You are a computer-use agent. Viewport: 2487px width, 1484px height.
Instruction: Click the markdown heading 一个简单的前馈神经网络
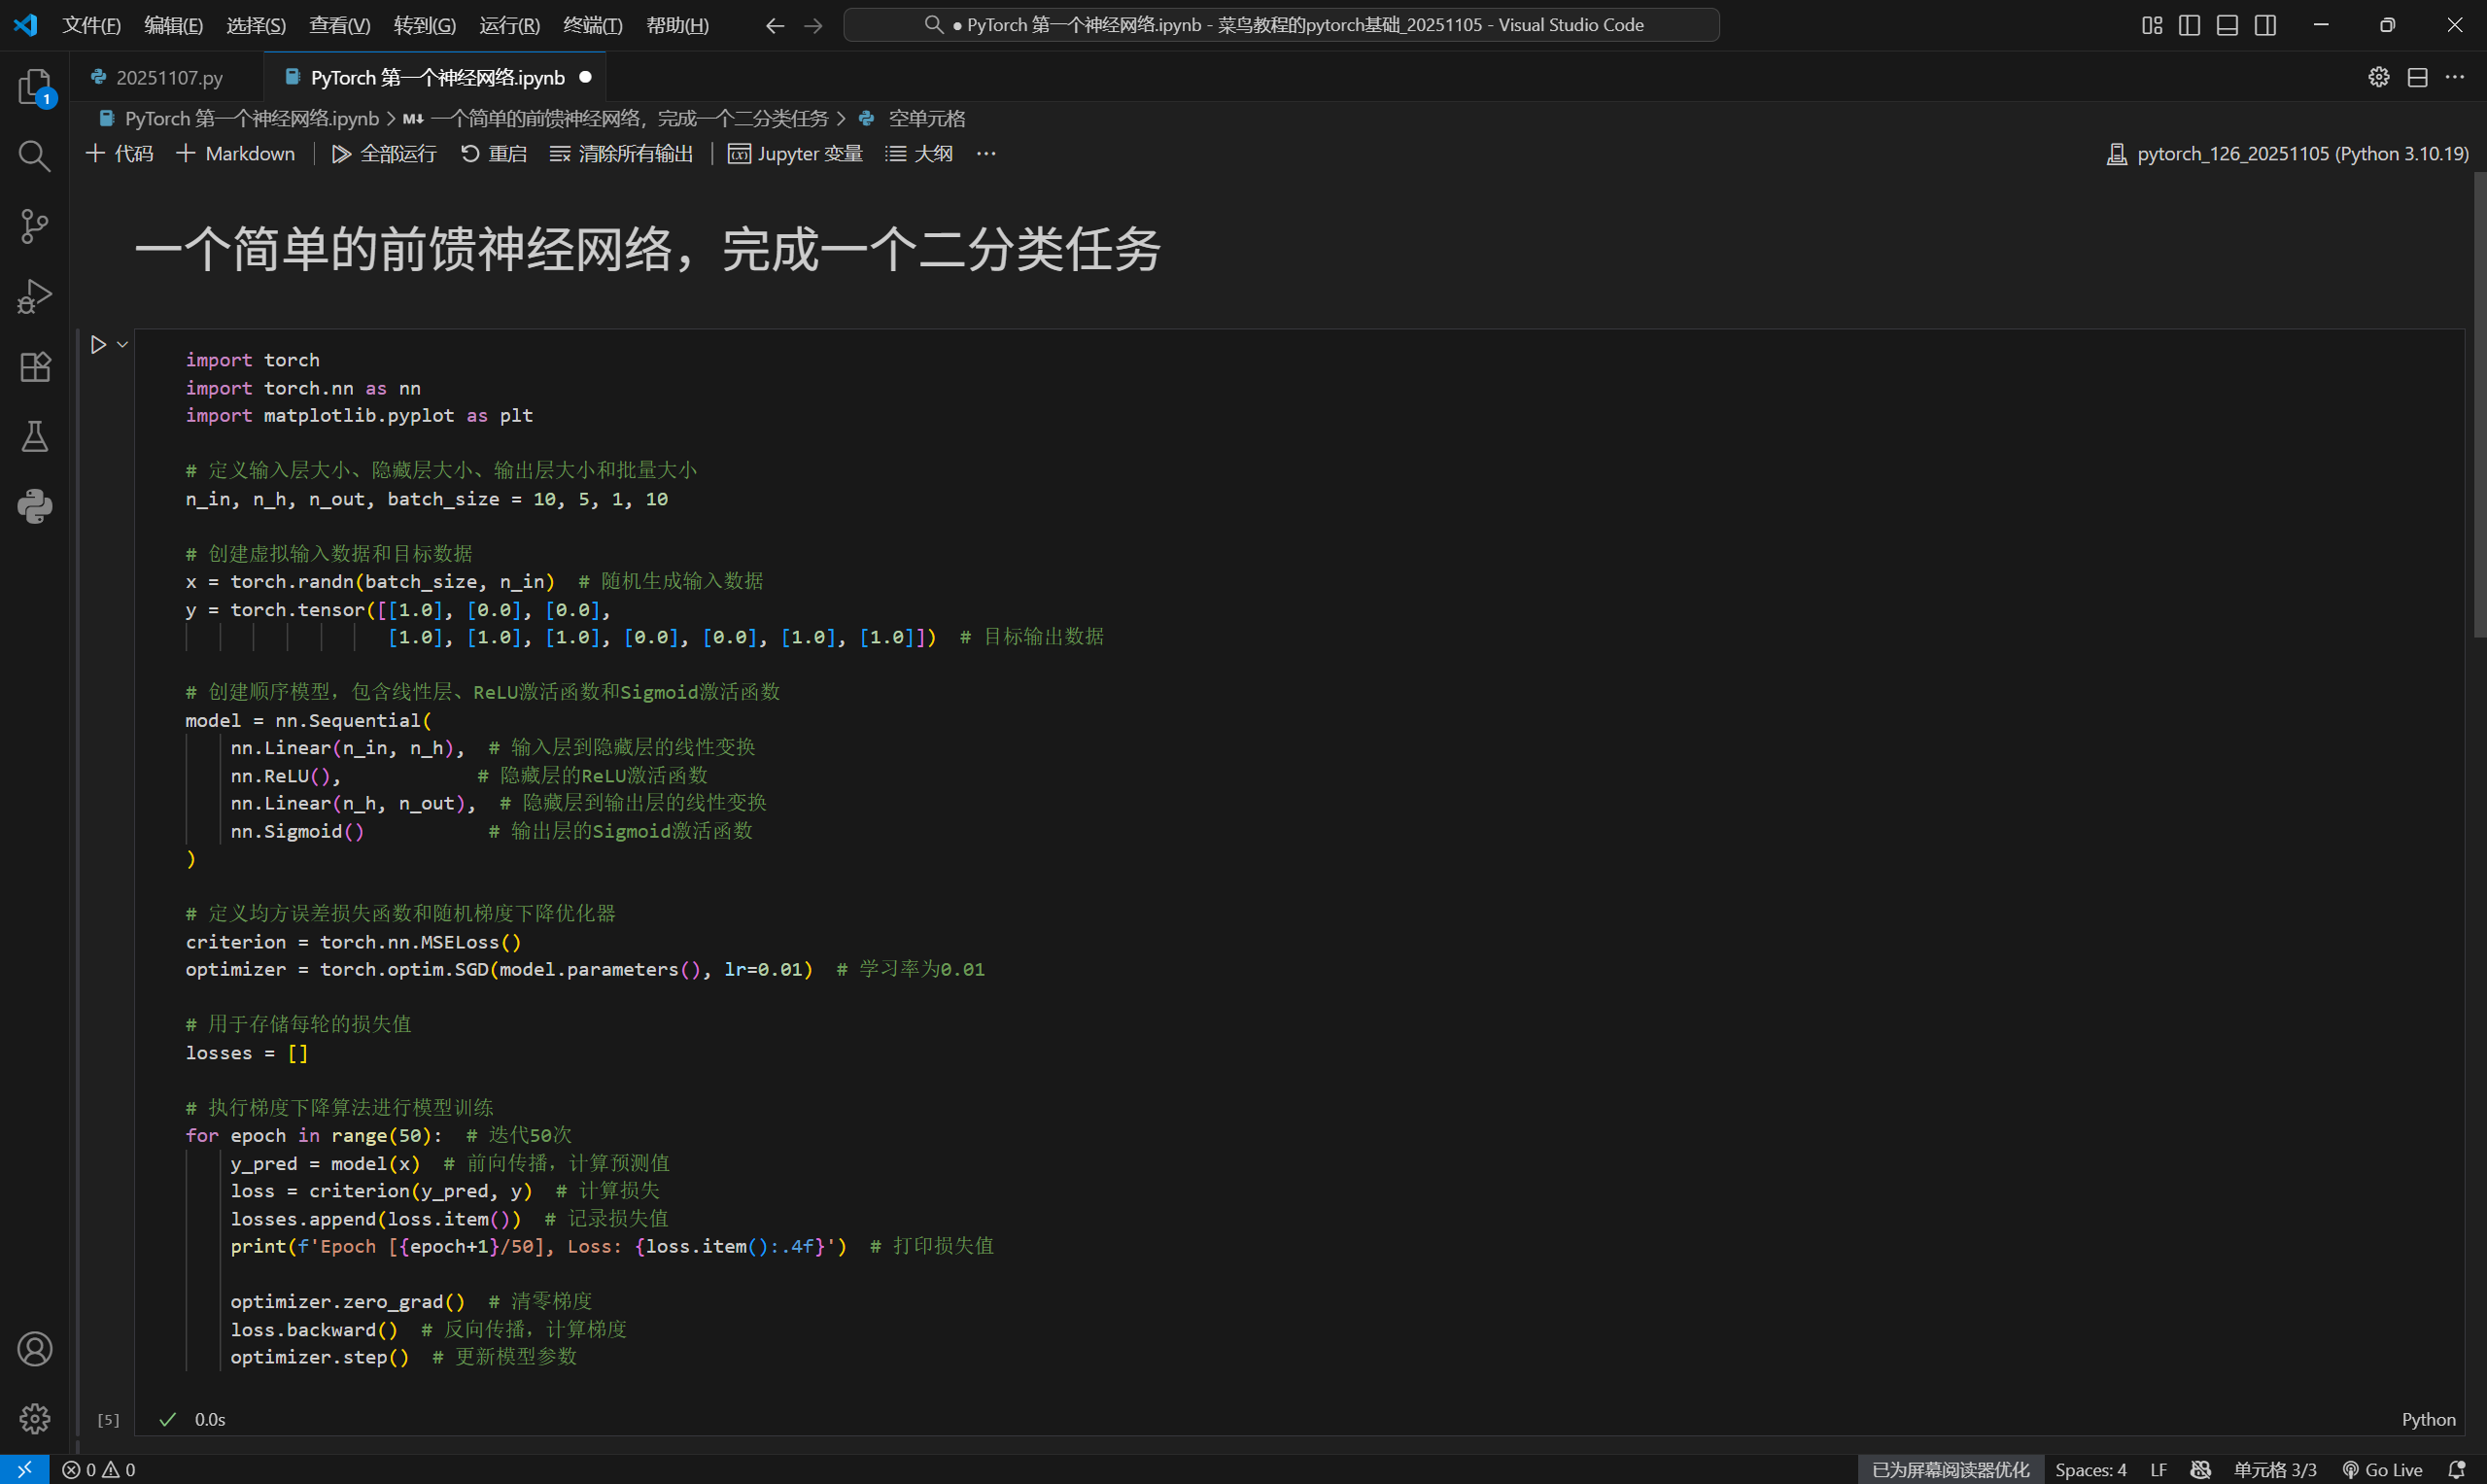(648, 249)
